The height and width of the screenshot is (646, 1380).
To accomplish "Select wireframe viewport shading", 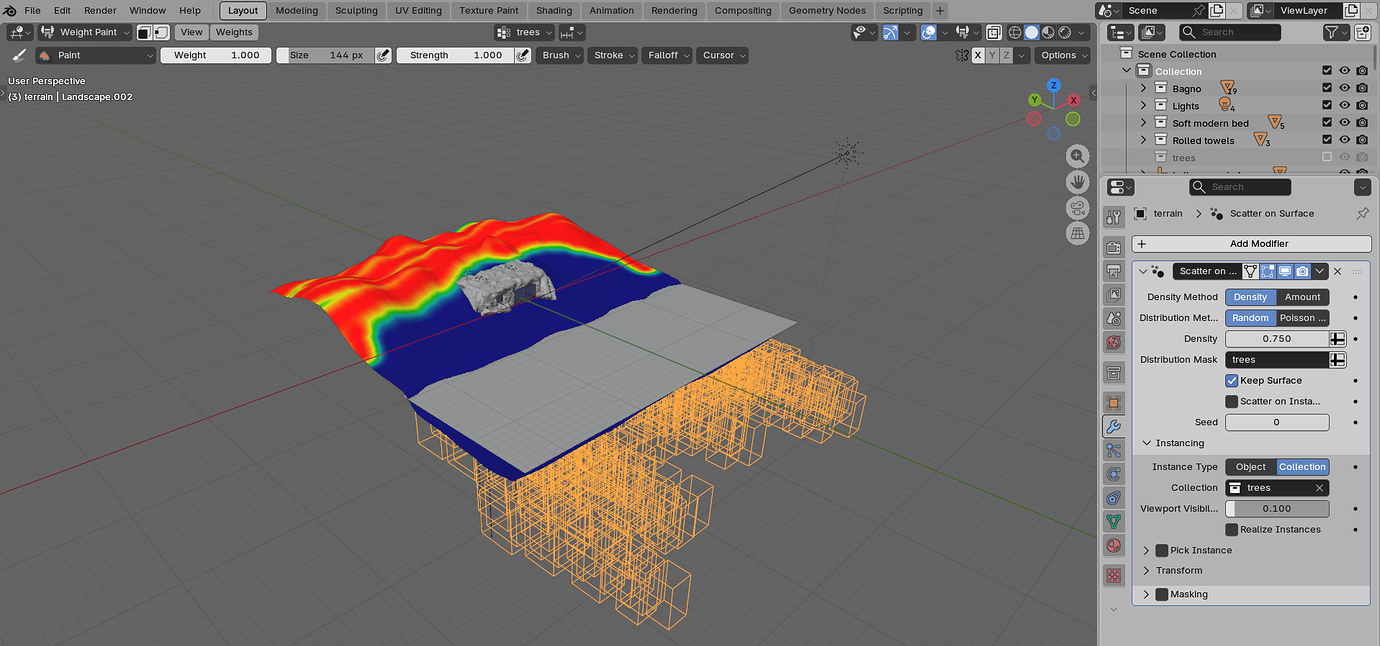I will pos(1015,33).
